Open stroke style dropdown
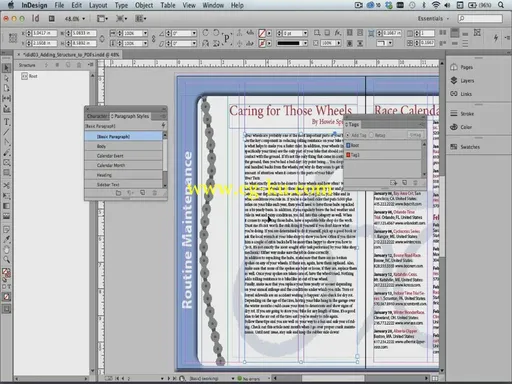512x384 pixels. click(305, 43)
